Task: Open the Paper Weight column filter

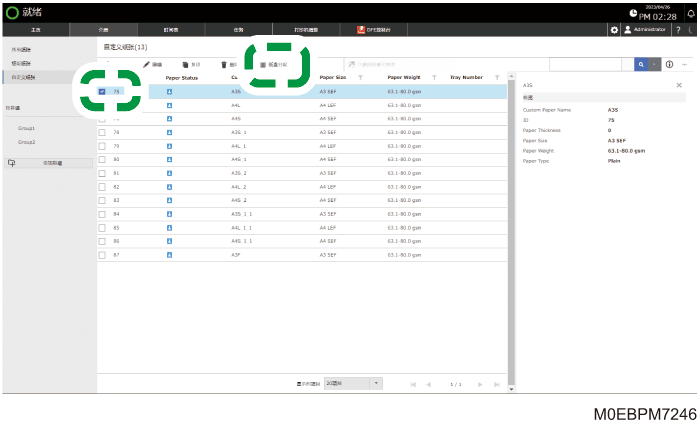Action: coord(434,78)
